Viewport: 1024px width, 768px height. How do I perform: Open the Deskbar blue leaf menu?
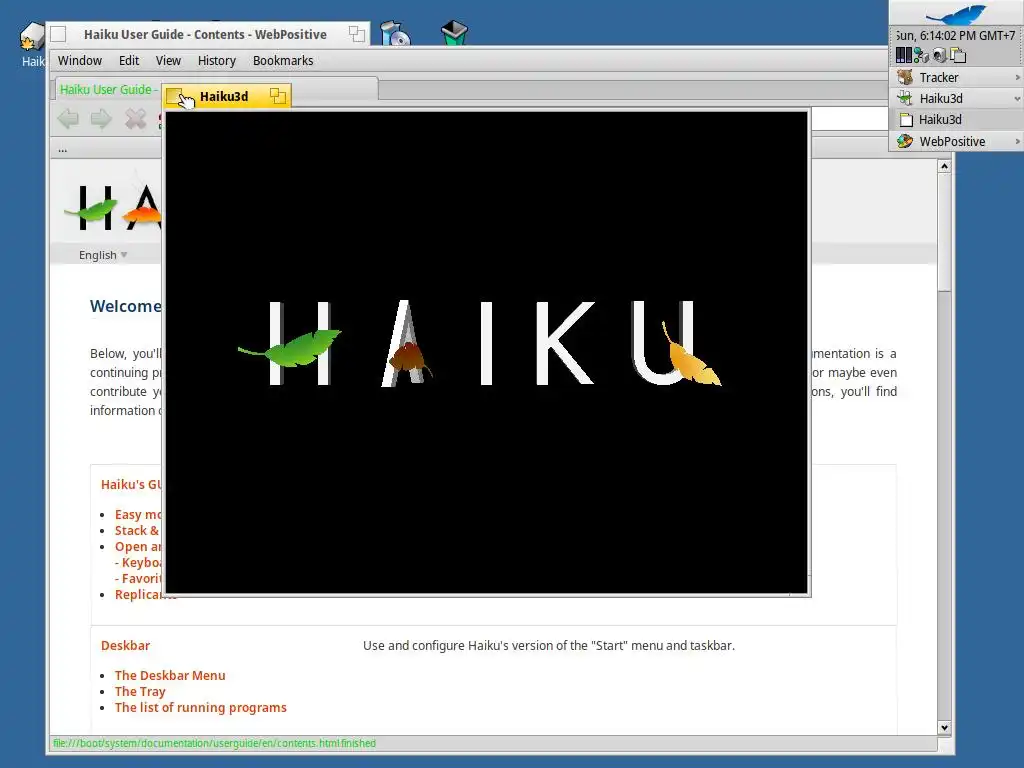pos(956,14)
